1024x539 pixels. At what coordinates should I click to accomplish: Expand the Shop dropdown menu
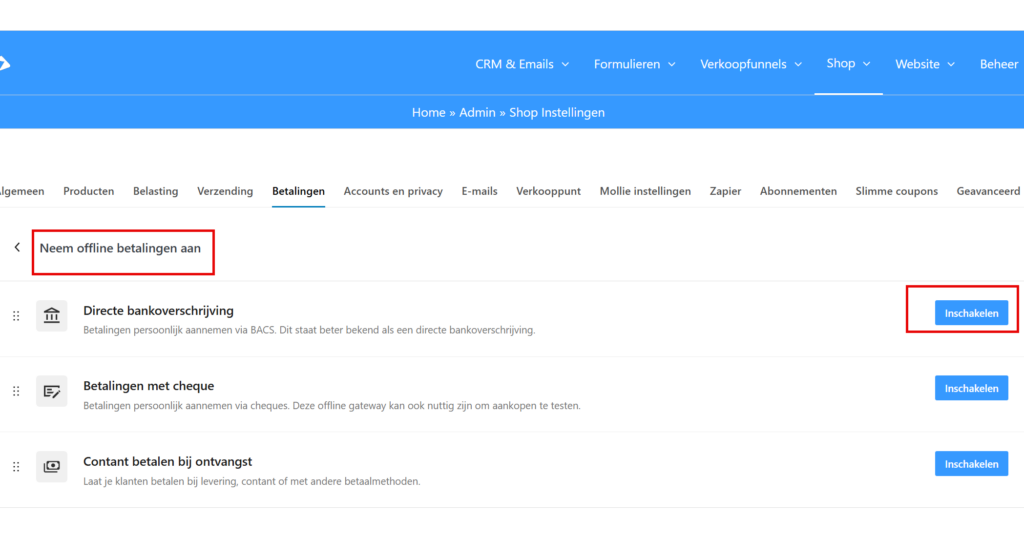848,63
